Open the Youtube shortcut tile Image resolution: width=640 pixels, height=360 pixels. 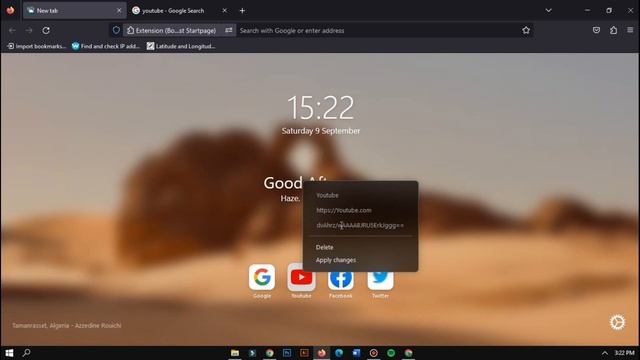click(301, 277)
